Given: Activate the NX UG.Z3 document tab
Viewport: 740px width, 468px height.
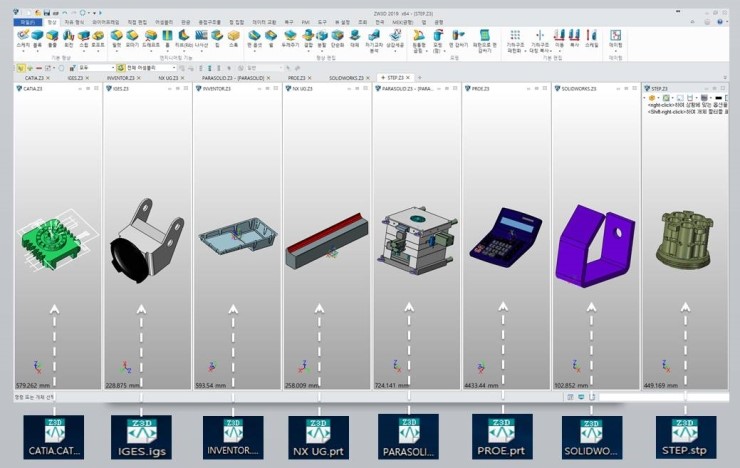Looking at the screenshot, I should [168, 78].
